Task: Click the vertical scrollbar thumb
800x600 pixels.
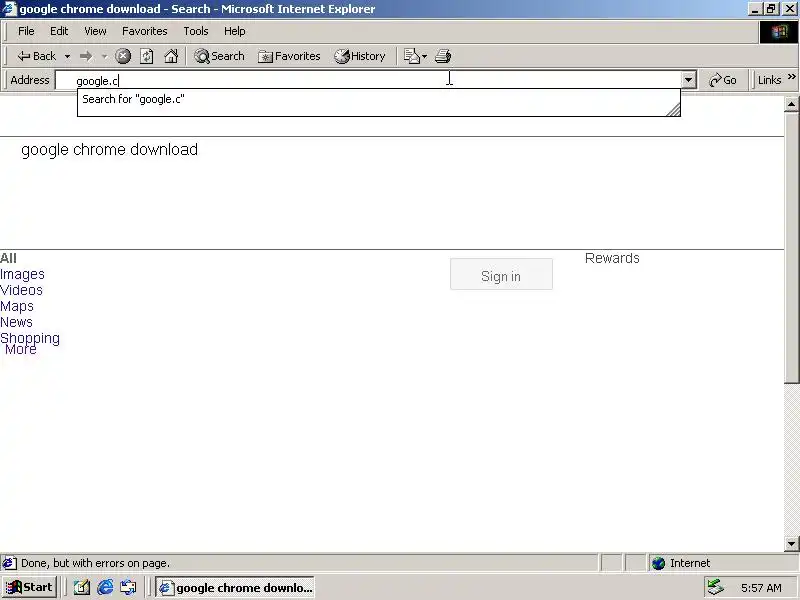Action: (x=791, y=247)
